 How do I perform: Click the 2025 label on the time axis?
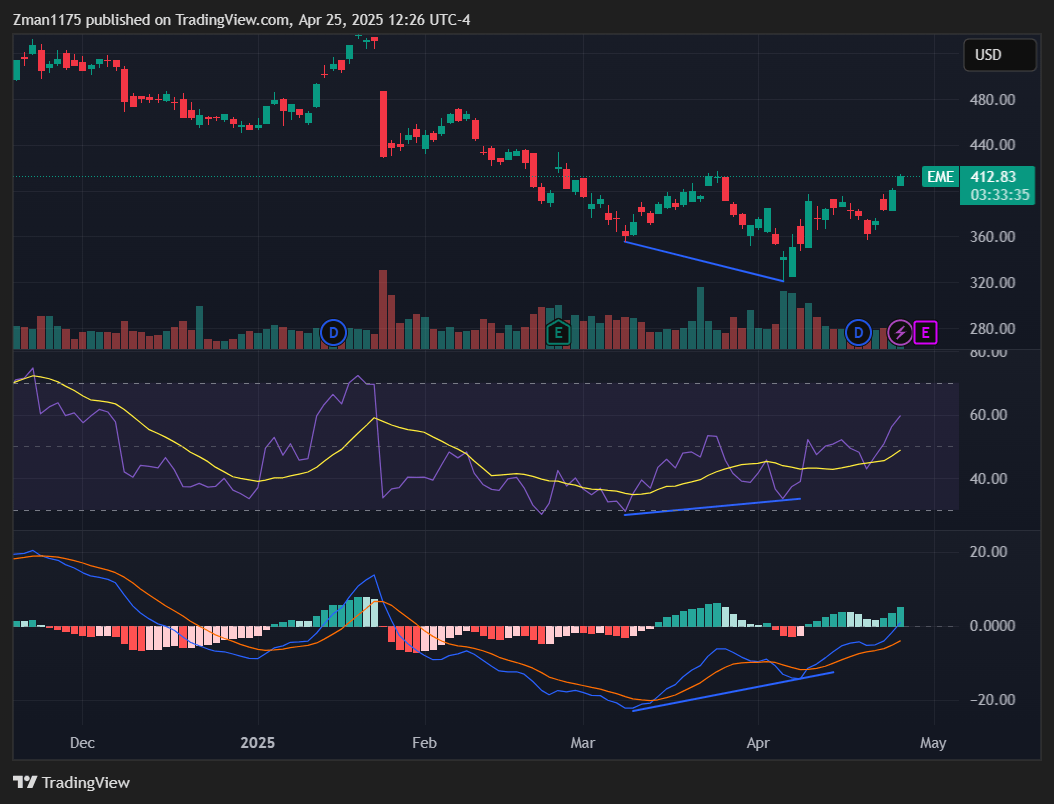coord(258,743)
